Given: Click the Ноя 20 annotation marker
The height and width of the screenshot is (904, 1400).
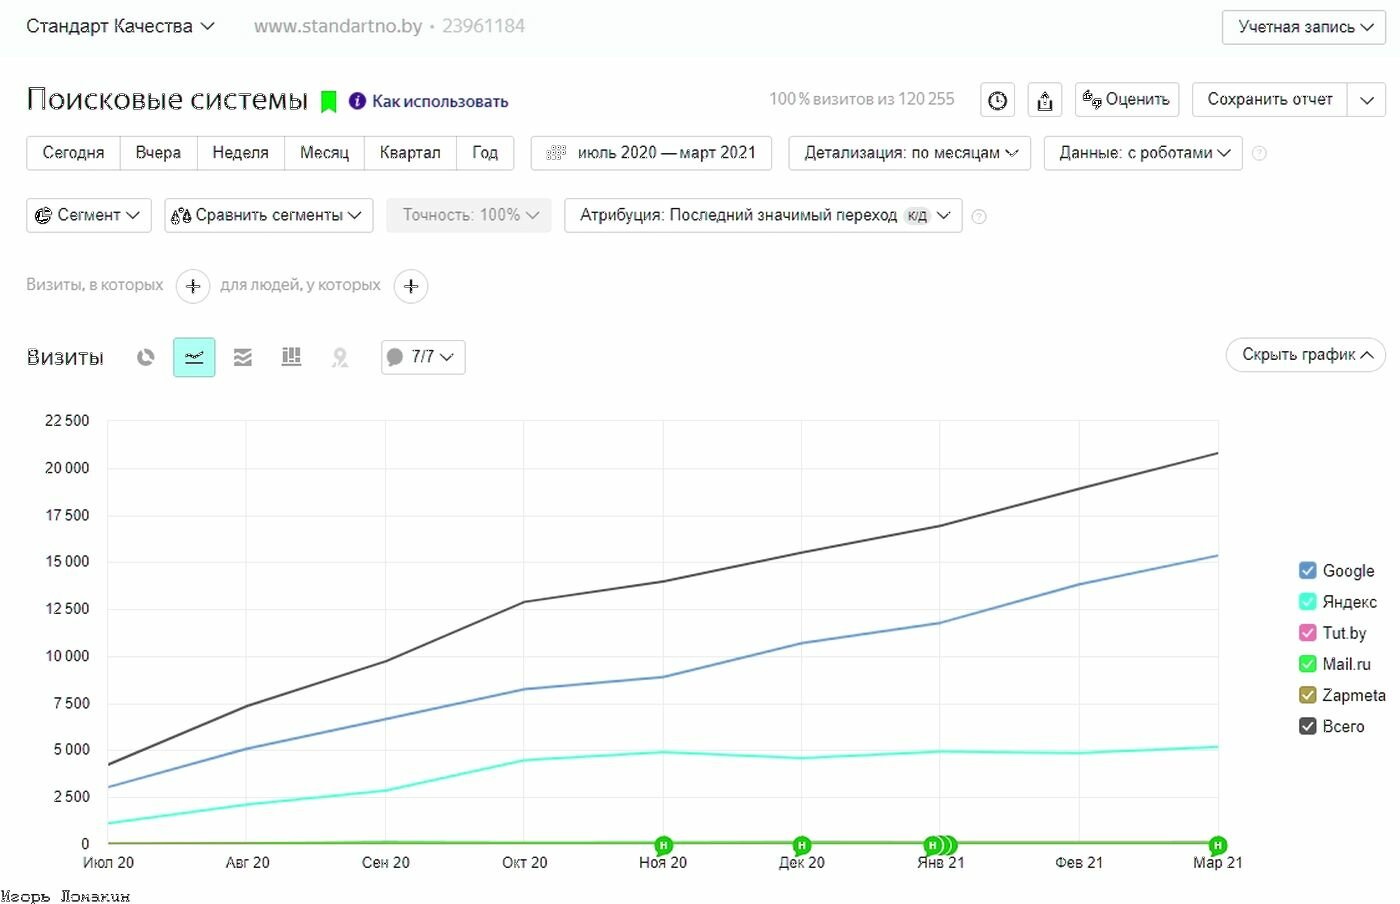Looking at the screenshot, I should tap(663, 845).
